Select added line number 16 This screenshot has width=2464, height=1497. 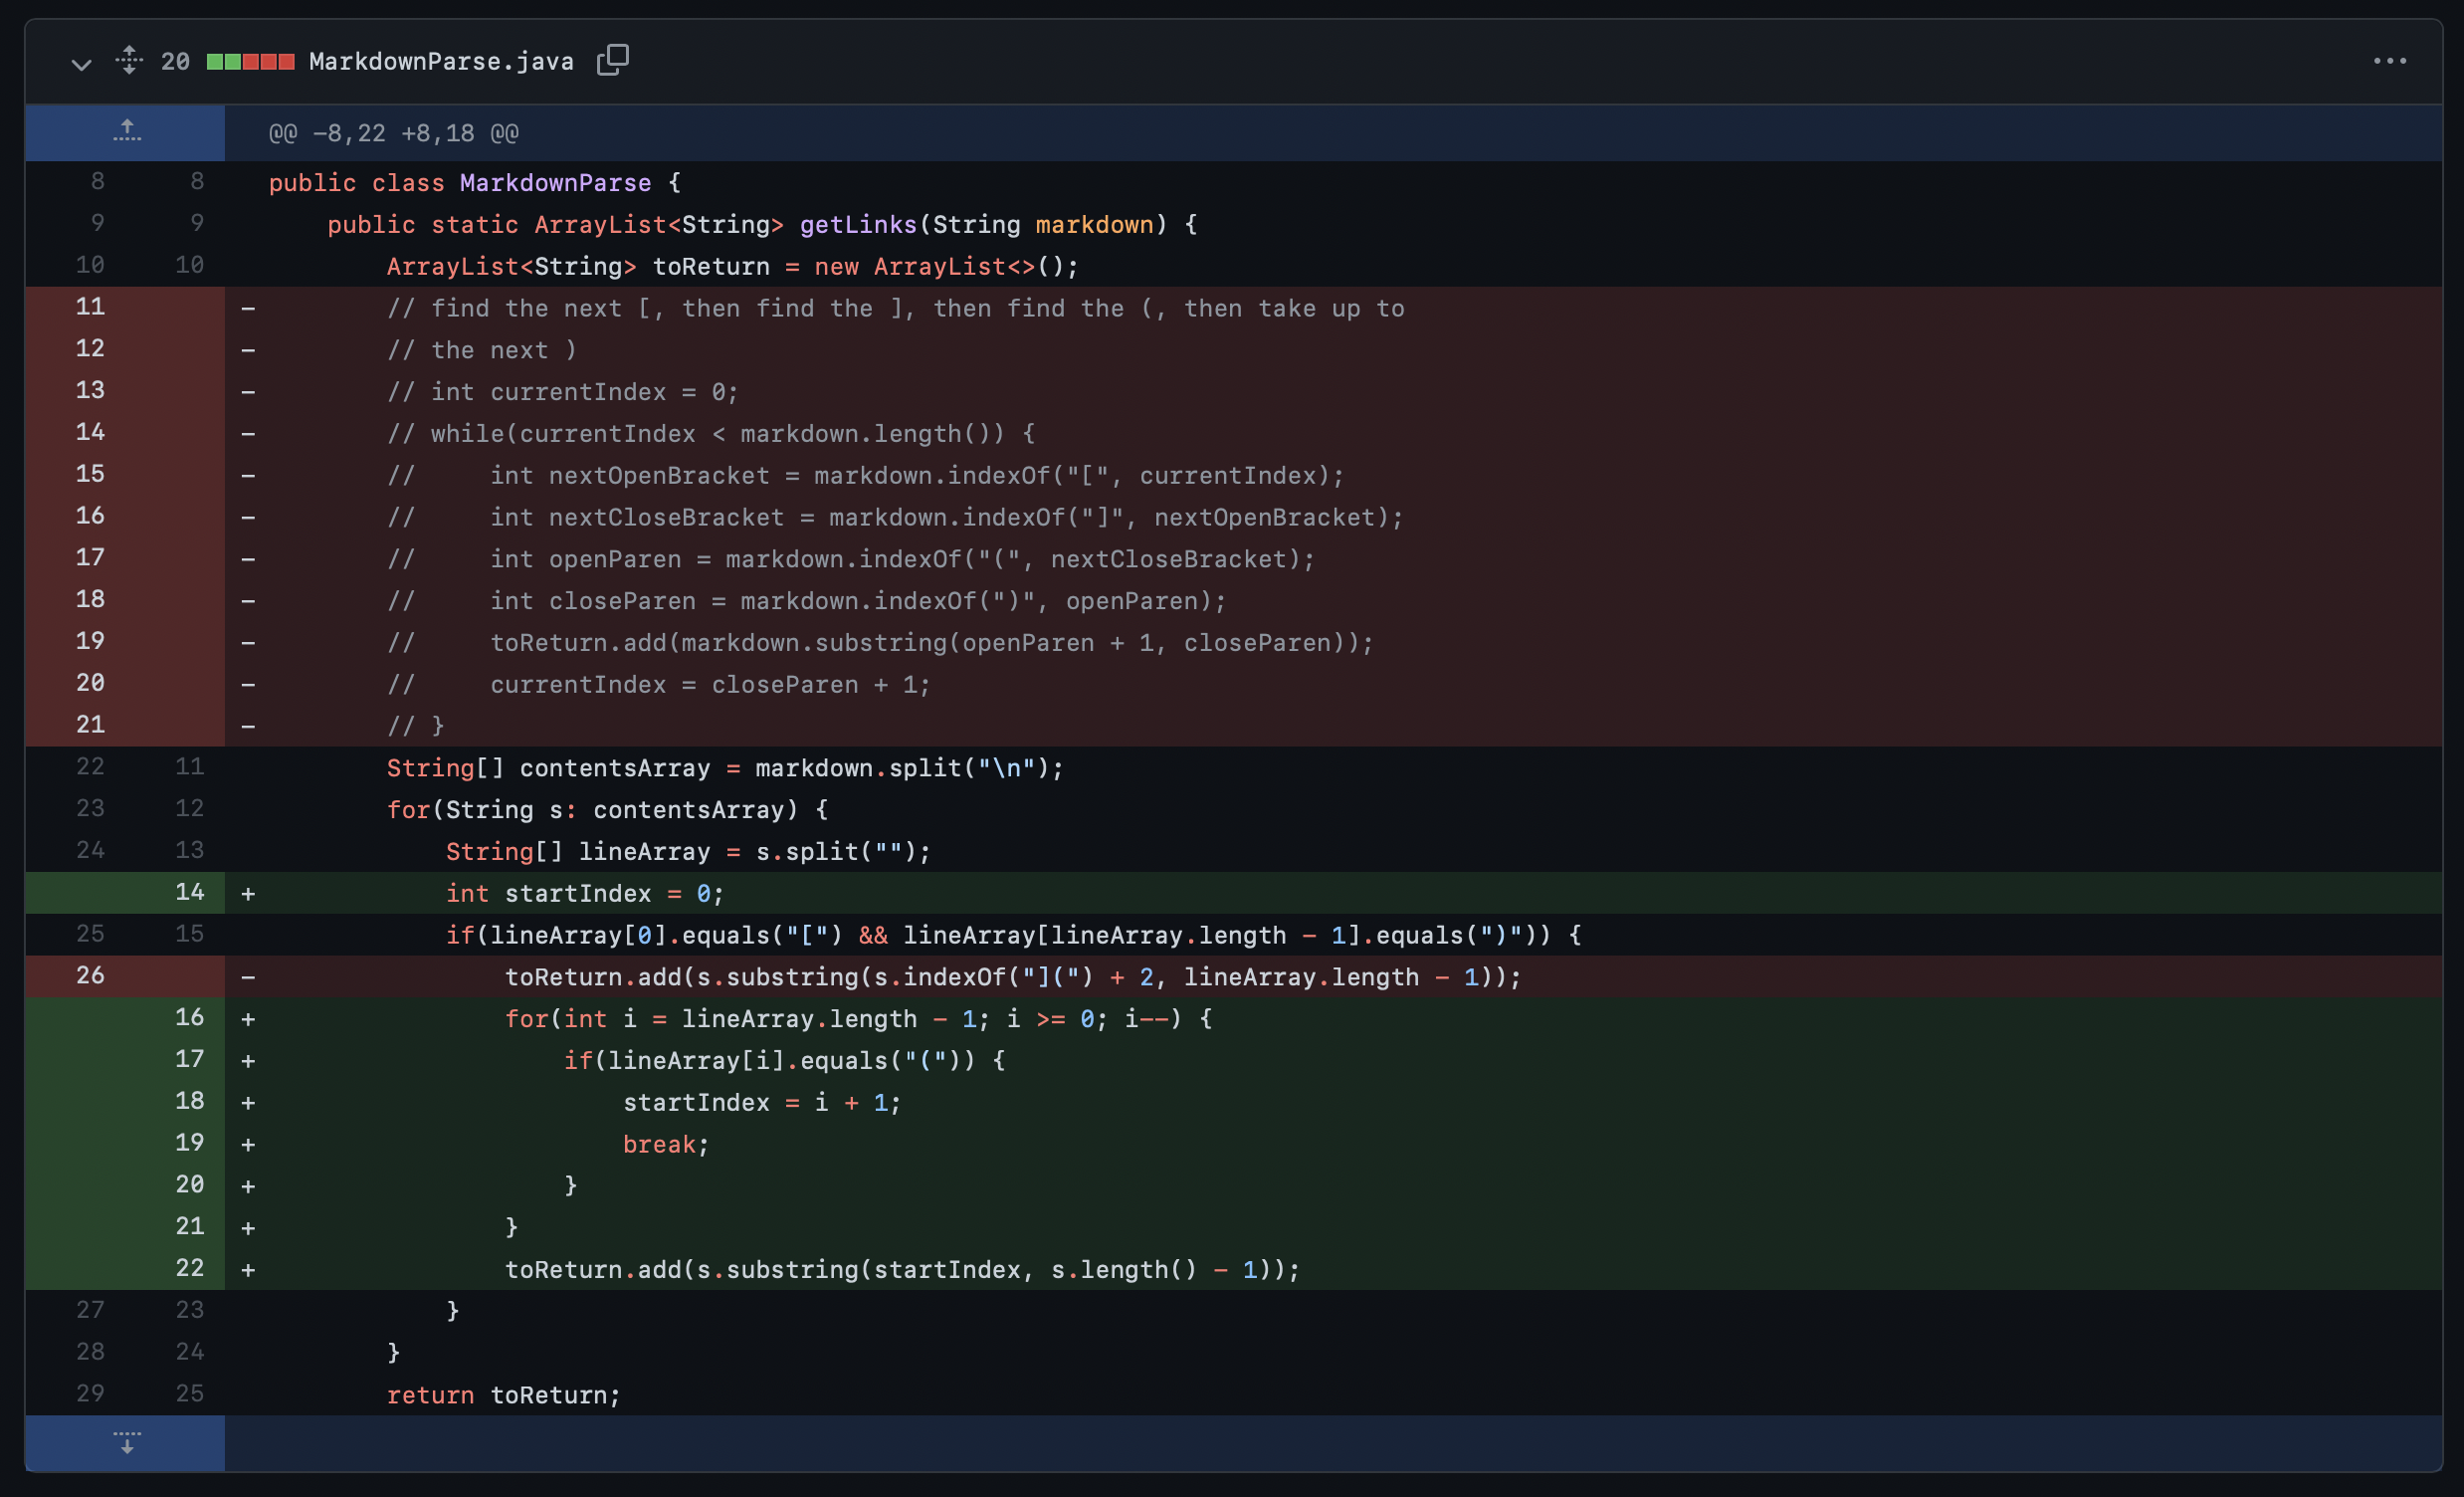point(189,1018)
